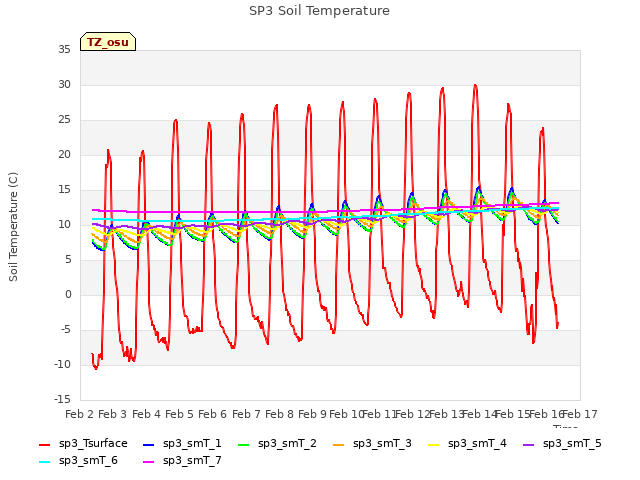Select the sp3_smT_1 legend label
This screenshot has width=640, height=480.
[192, 443]
